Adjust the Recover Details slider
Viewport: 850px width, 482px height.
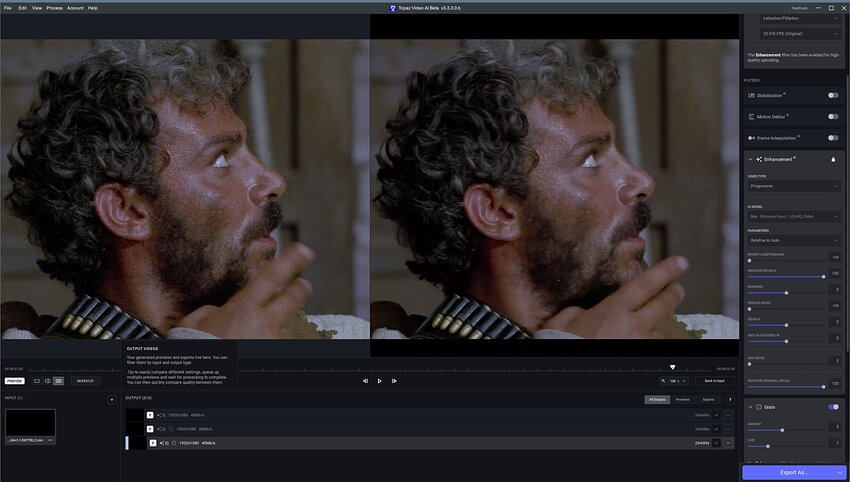(x=786, y=277)
